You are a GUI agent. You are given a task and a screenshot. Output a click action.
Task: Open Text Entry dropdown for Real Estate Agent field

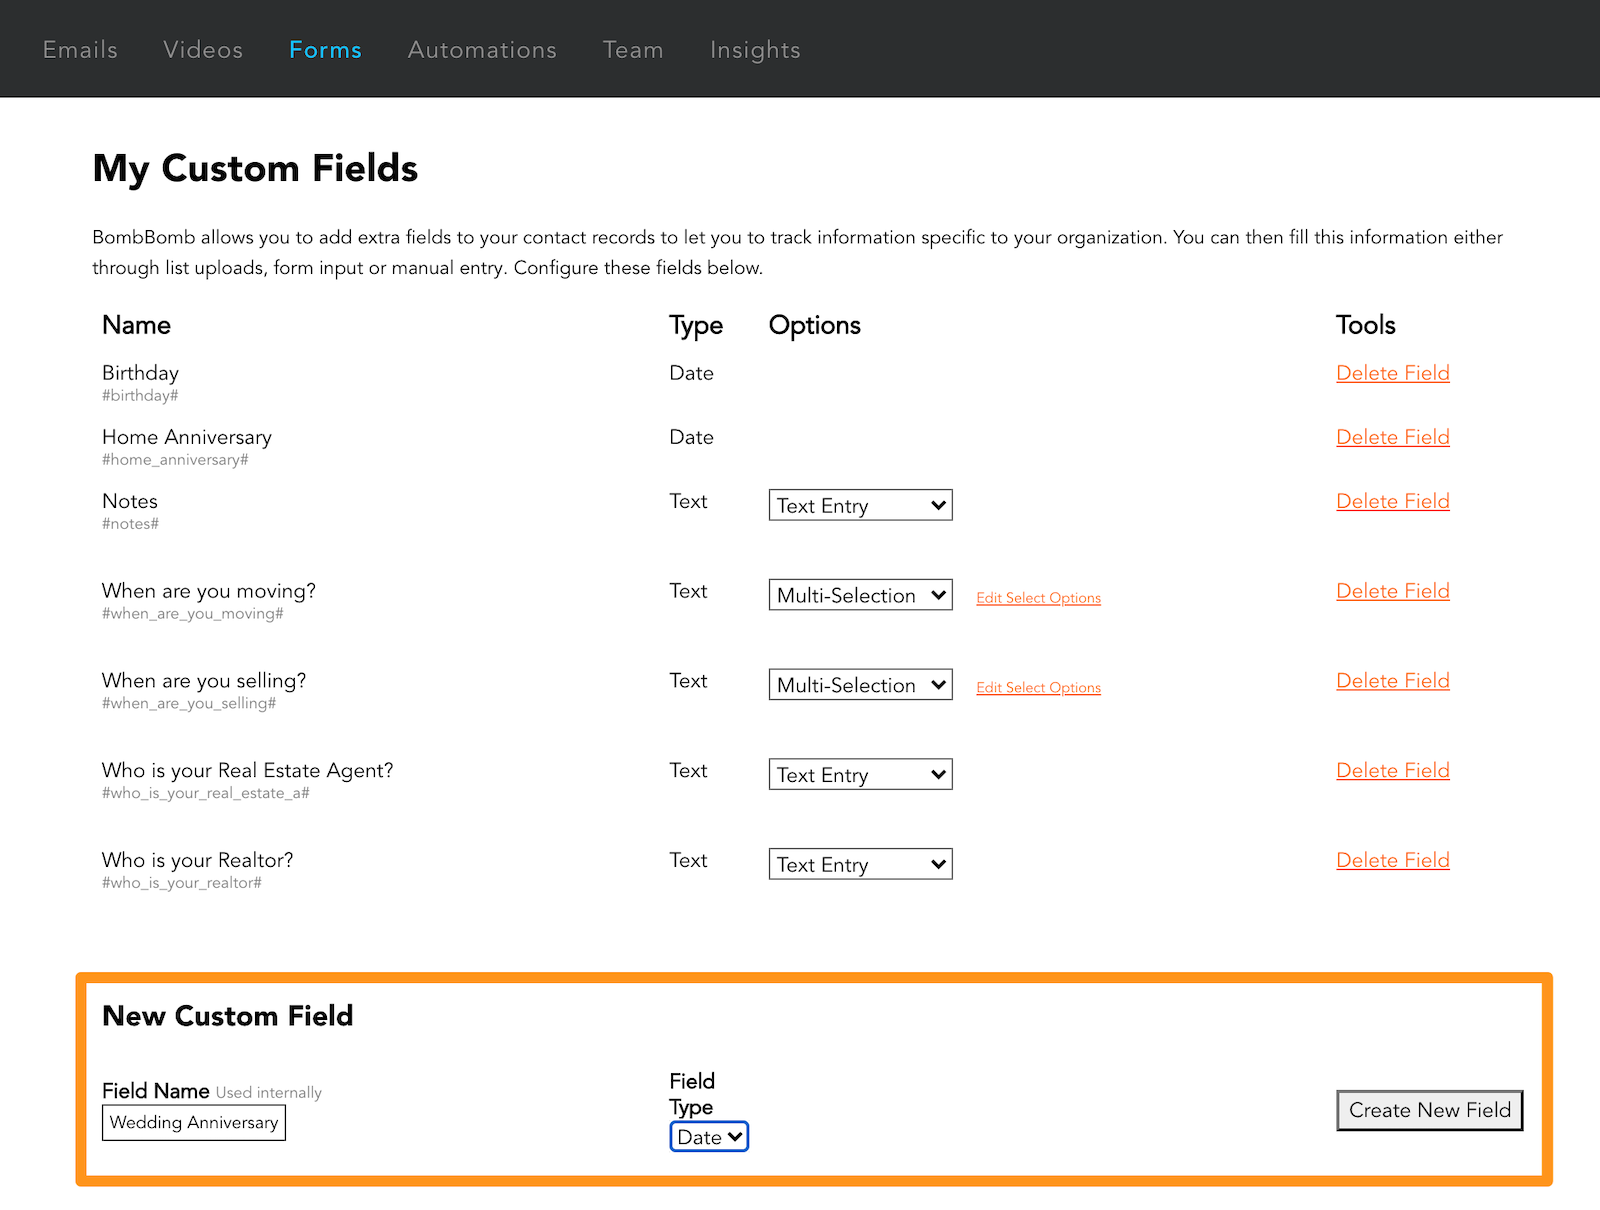pyautogui.click(x=860, y=775)
